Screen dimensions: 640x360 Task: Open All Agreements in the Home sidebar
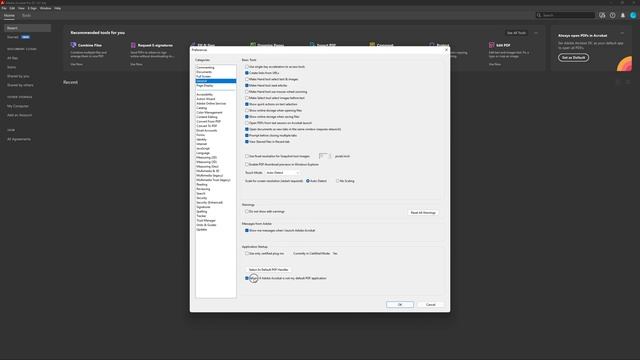[x=19, y=139]
